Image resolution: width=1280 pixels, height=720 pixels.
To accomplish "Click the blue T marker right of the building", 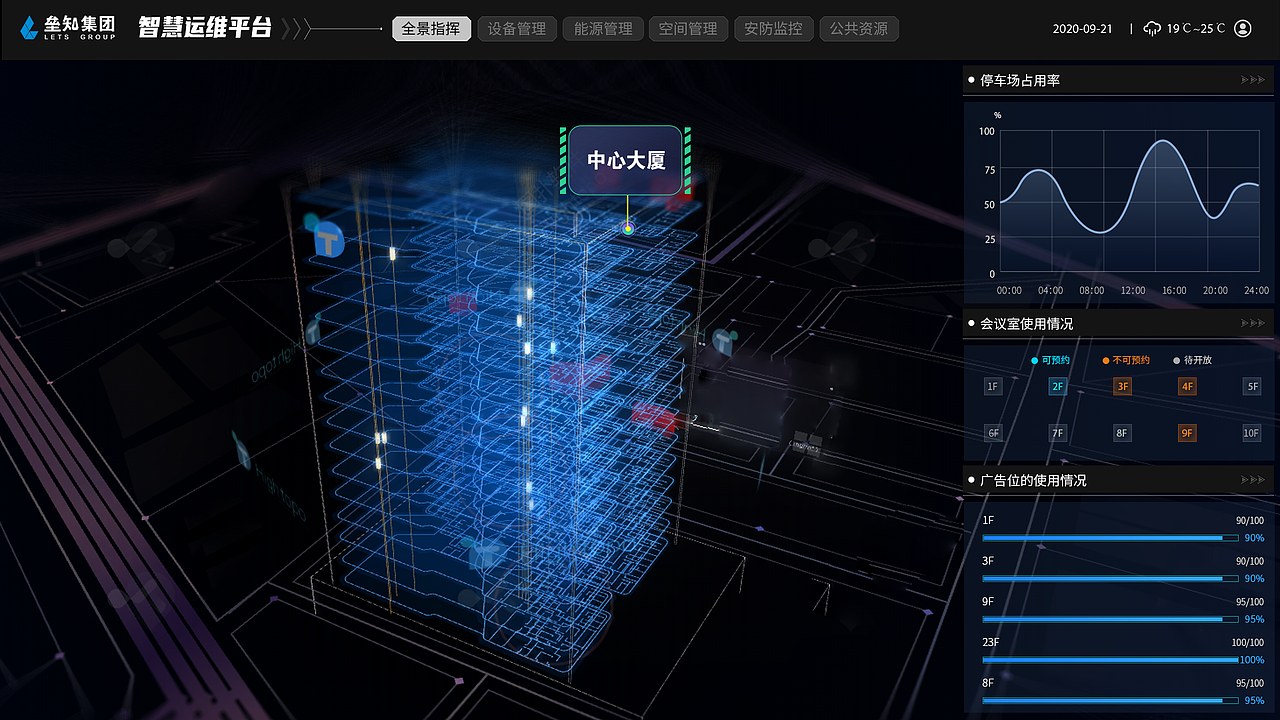I will coord(722,341).
